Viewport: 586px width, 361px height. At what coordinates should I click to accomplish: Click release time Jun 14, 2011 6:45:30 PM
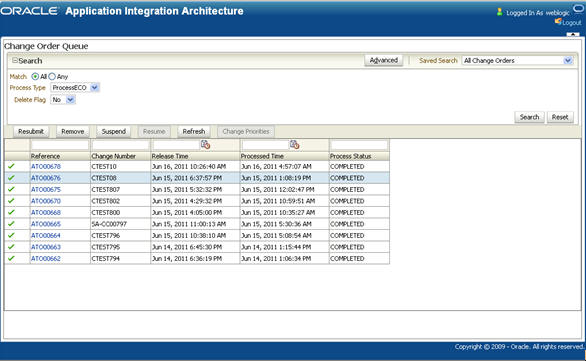click(187, 247)
